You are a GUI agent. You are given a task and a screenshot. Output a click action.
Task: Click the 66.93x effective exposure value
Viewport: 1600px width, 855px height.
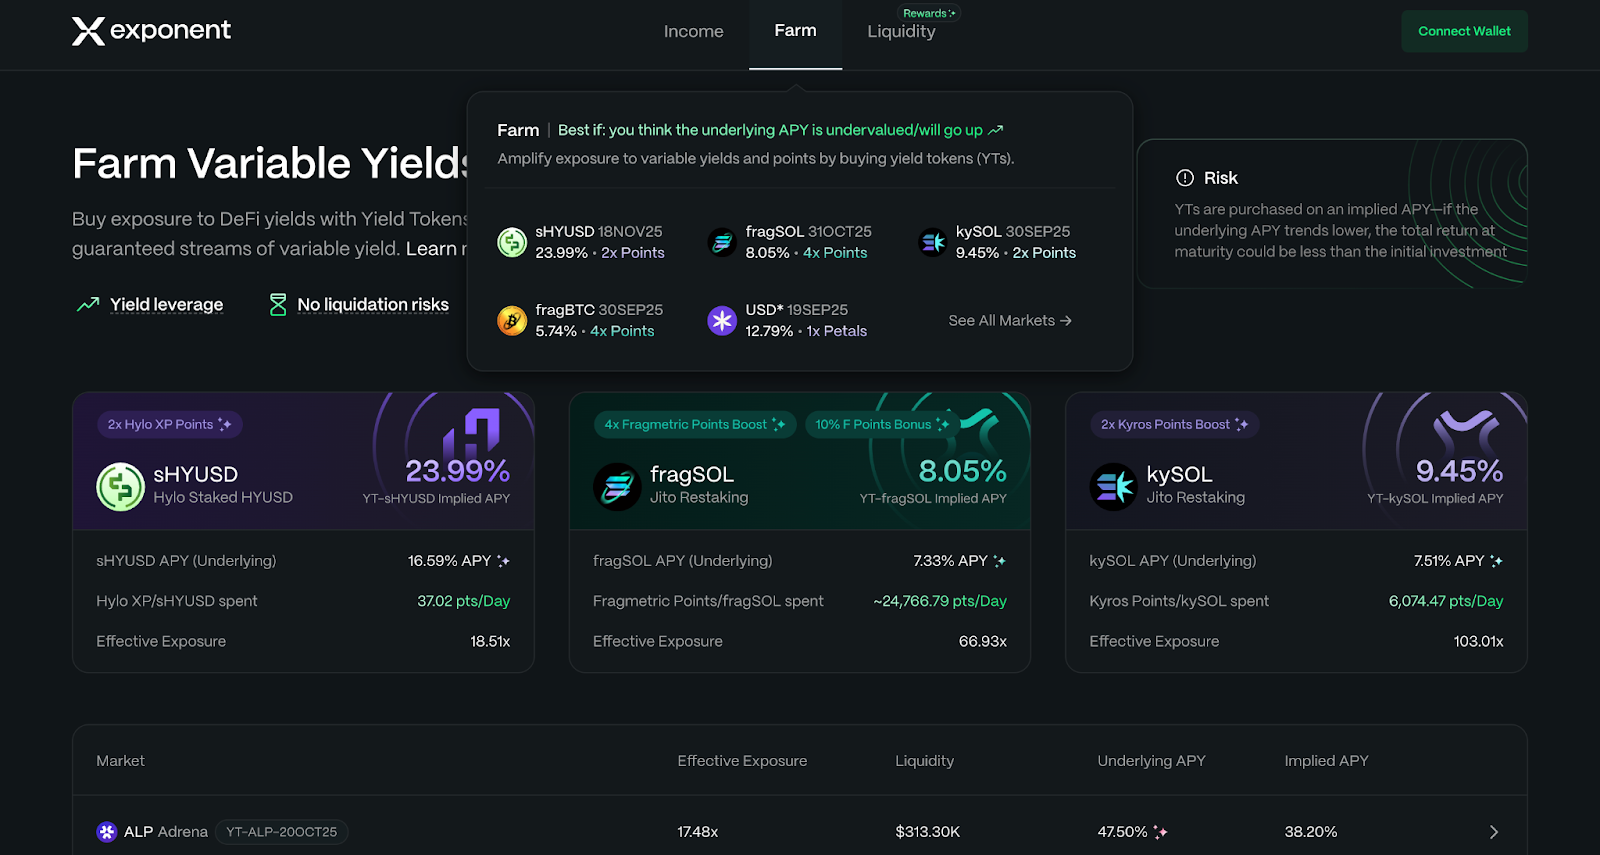pos(983,641)
